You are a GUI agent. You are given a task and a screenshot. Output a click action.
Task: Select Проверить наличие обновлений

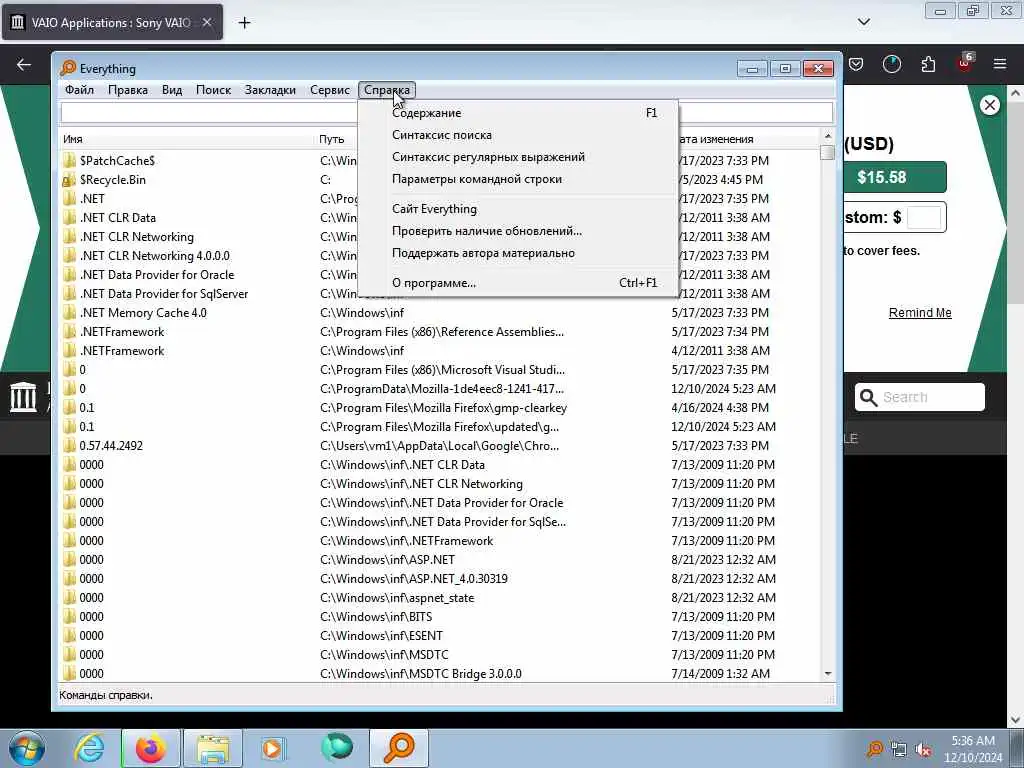(518, 231)
